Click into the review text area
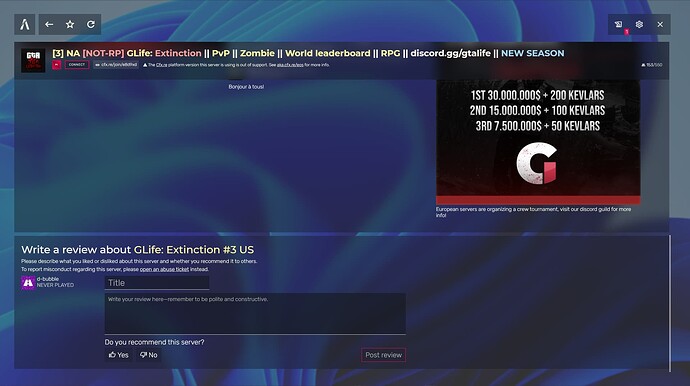690x386 pixels. (255, 314)
